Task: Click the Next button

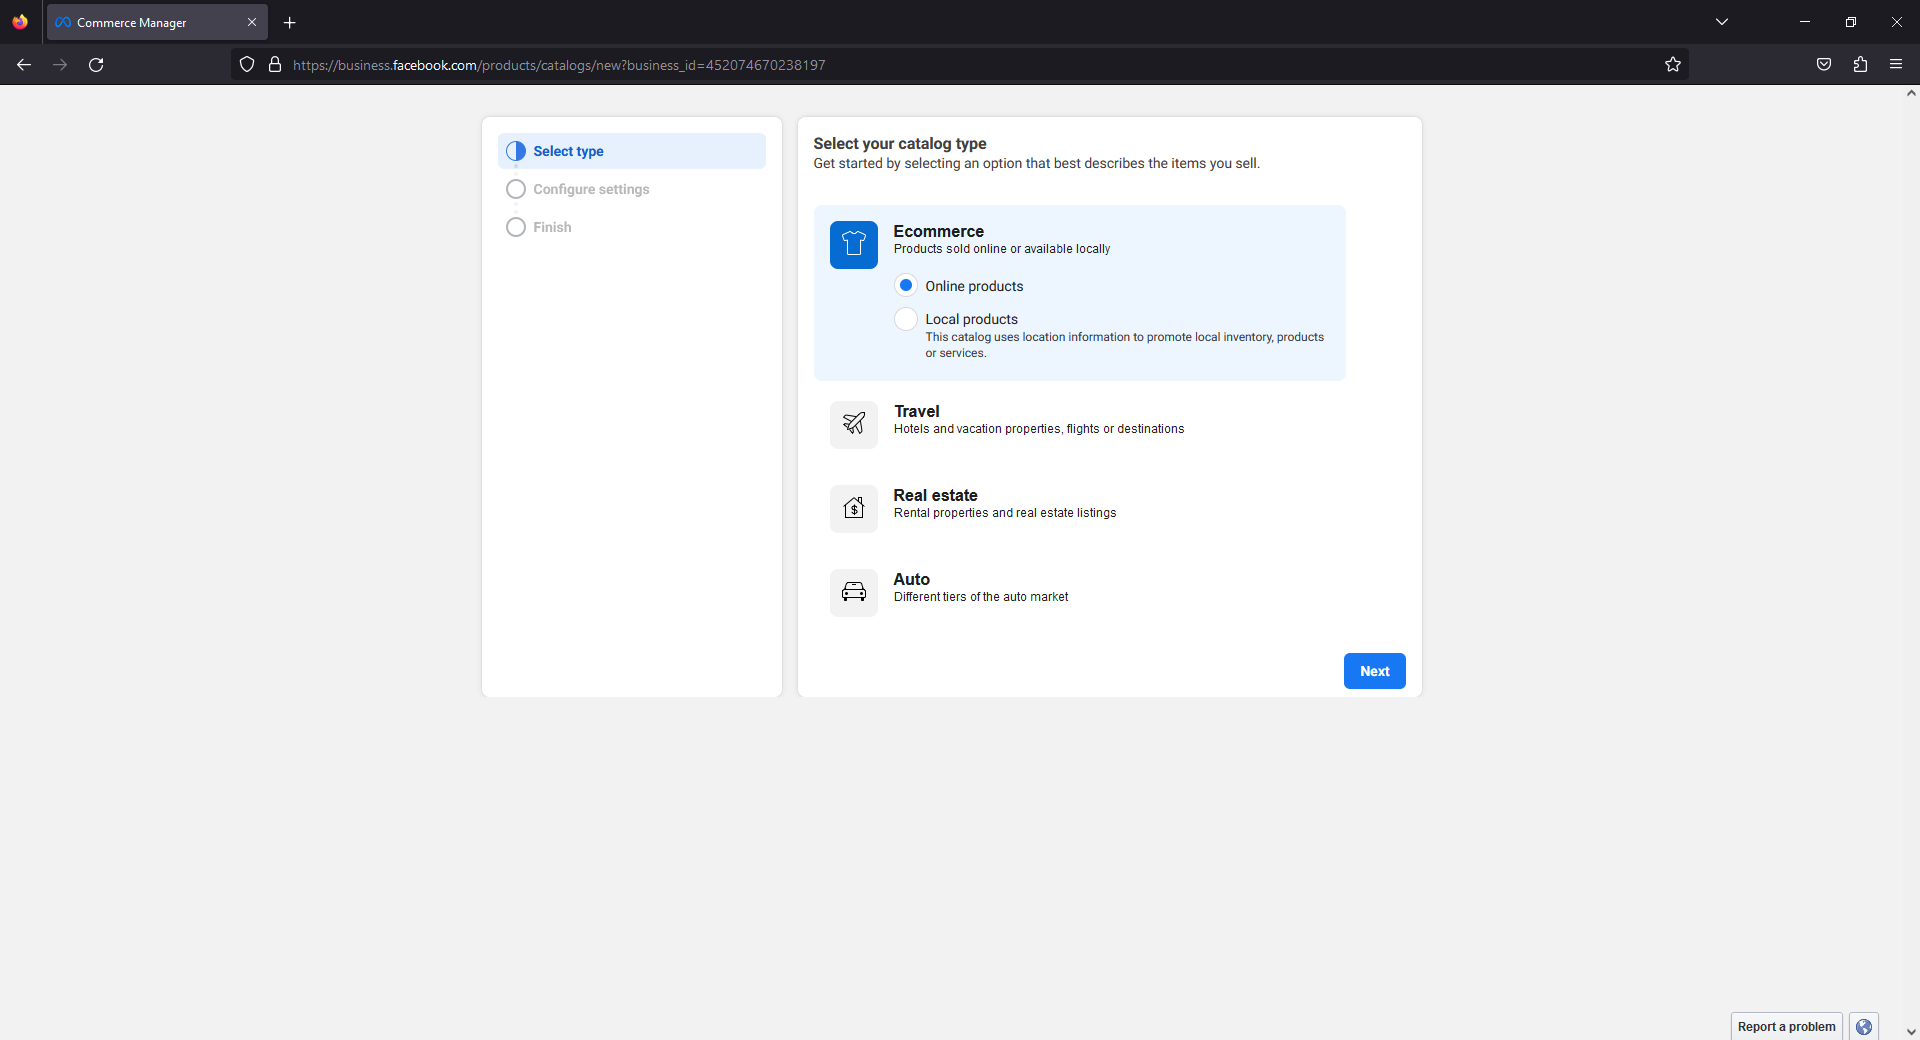Action: tap(1375, 671)
